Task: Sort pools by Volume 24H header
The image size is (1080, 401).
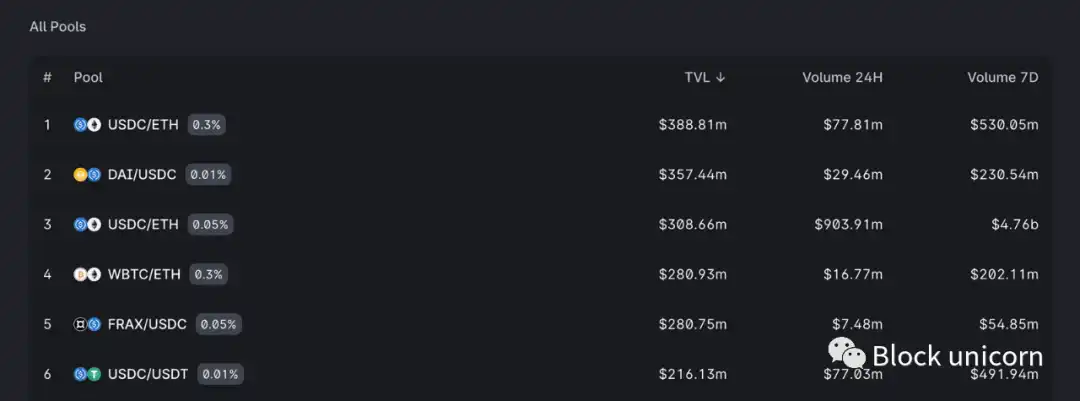Action: click(x=842, y=78)
